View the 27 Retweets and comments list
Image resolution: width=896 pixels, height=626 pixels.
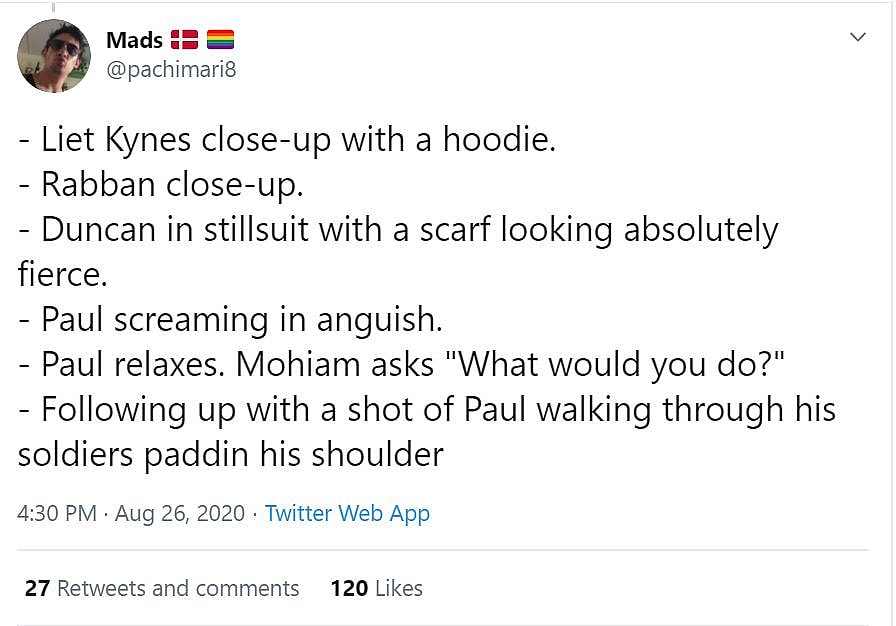[162, 588]
